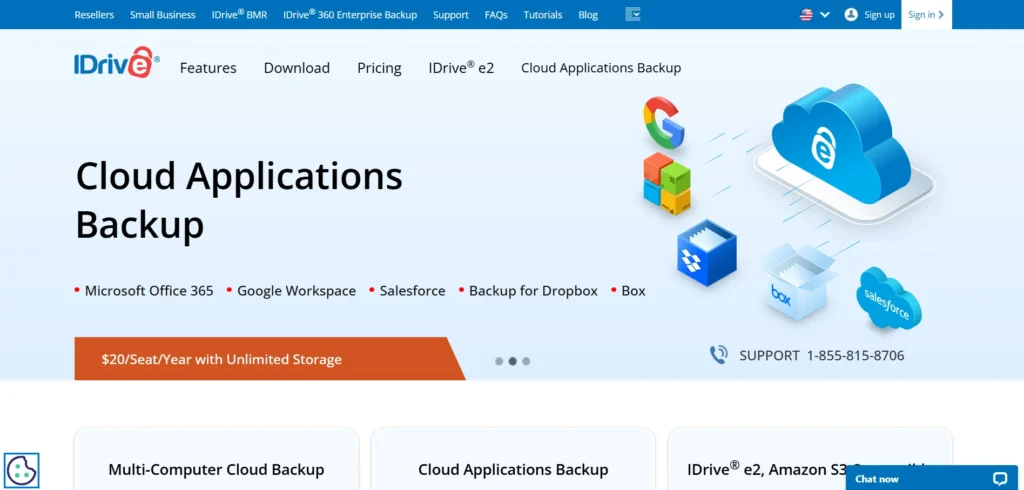1024x490 pixels.
Task: Click the user profile icon
Action: [851, 14]
